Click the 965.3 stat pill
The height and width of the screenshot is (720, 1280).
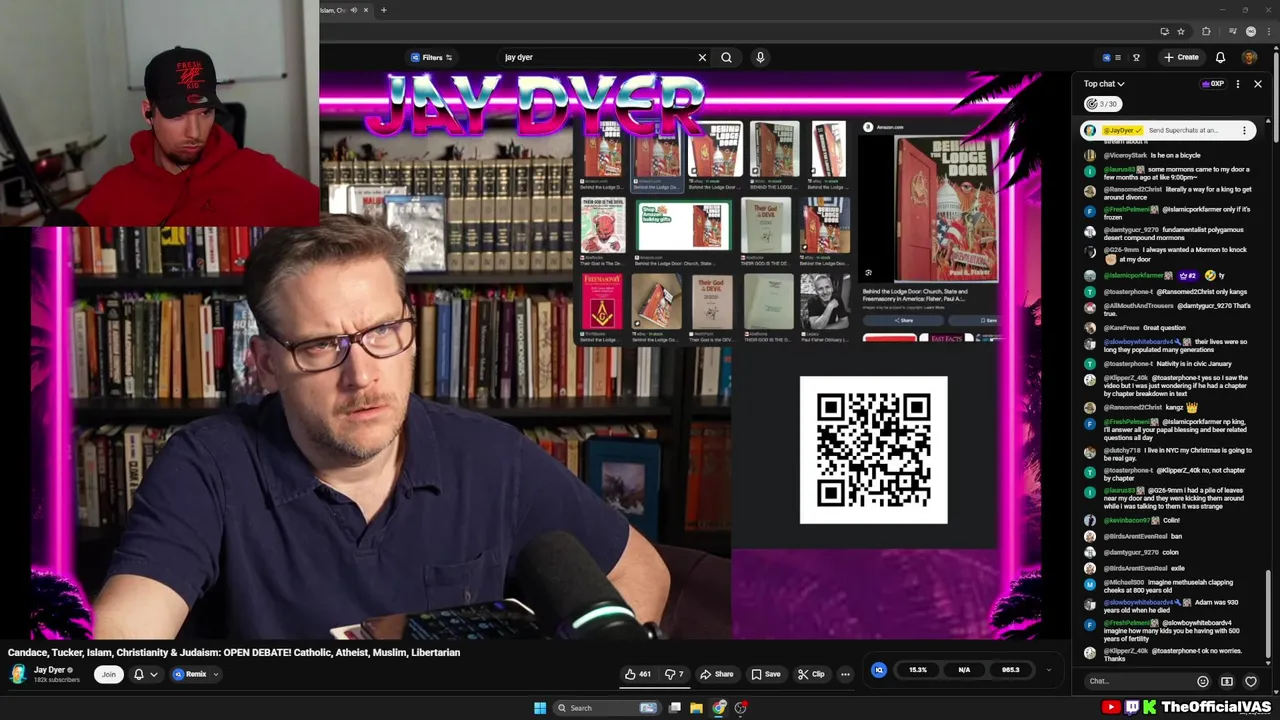pos(1010,670)
